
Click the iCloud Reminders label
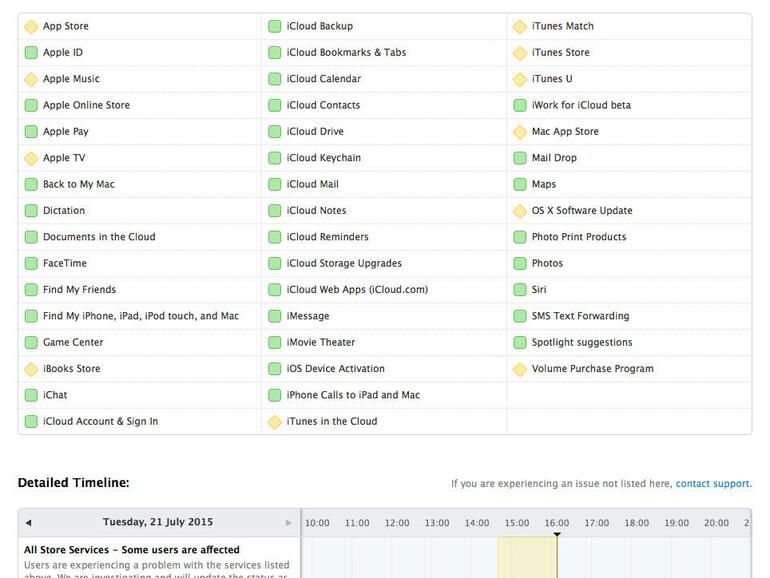[328, 237]
